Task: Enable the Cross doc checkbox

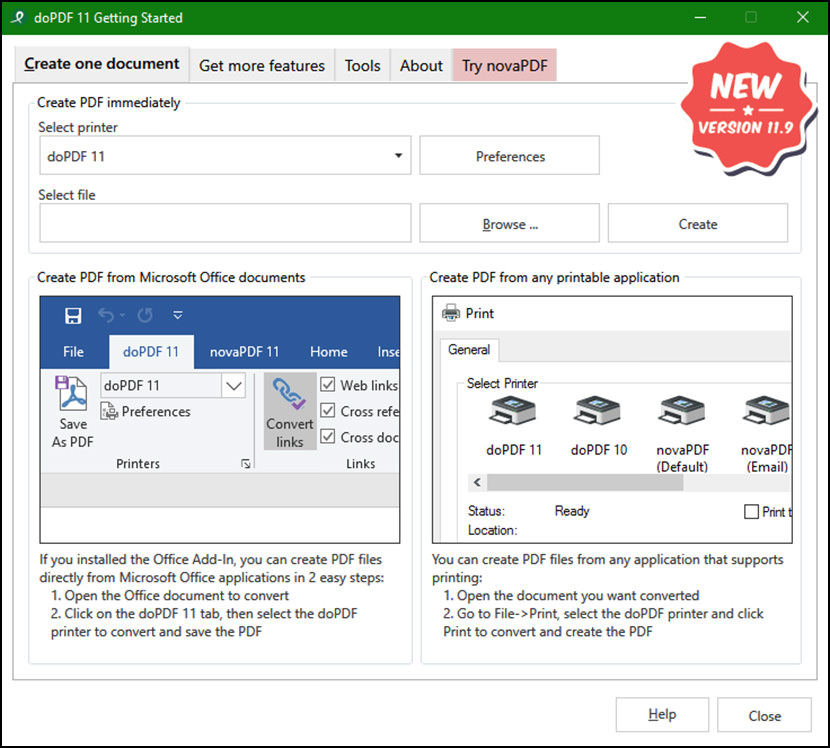Action: click(x=327, y=437)
